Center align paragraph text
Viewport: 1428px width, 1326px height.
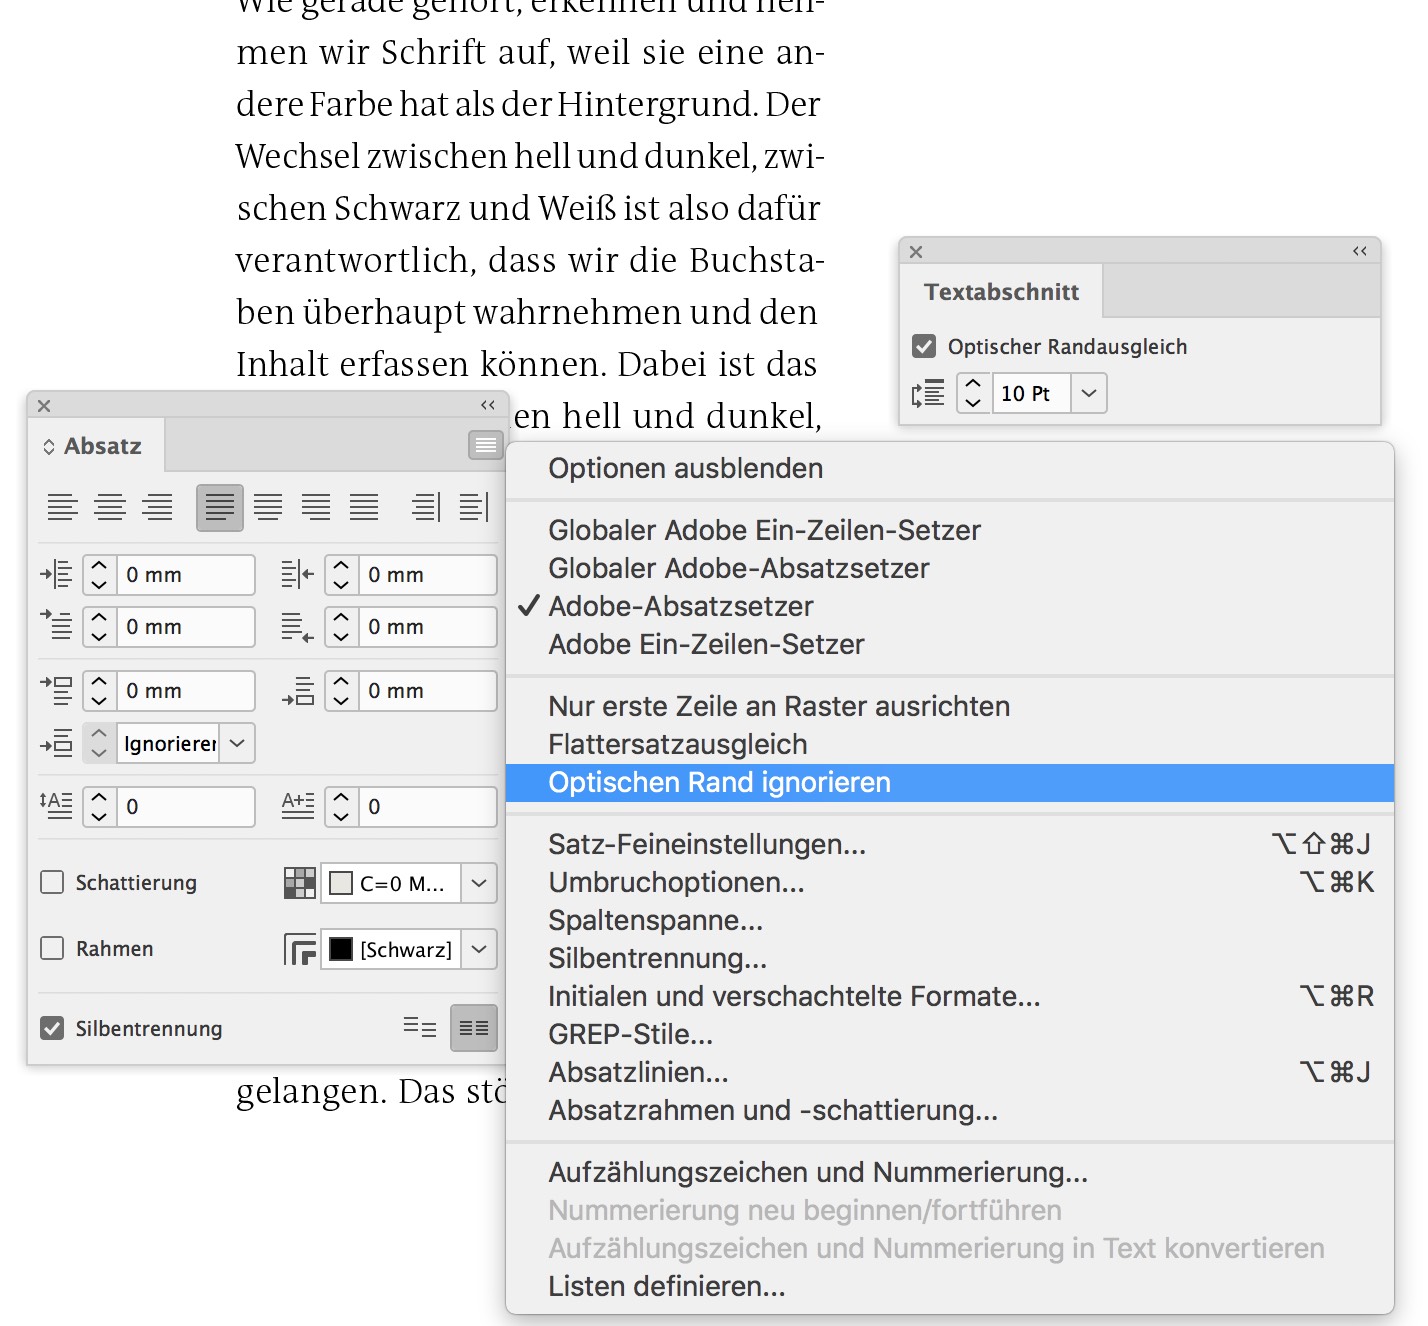point(110,507)
